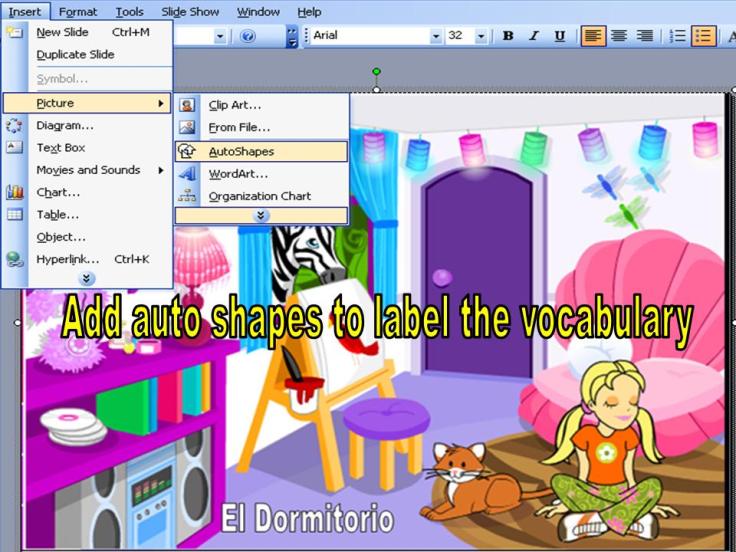Choose Clip Art from the Picture submenu
The height and width of the screenshot is (552, 736).
click(x=235, y=105)
